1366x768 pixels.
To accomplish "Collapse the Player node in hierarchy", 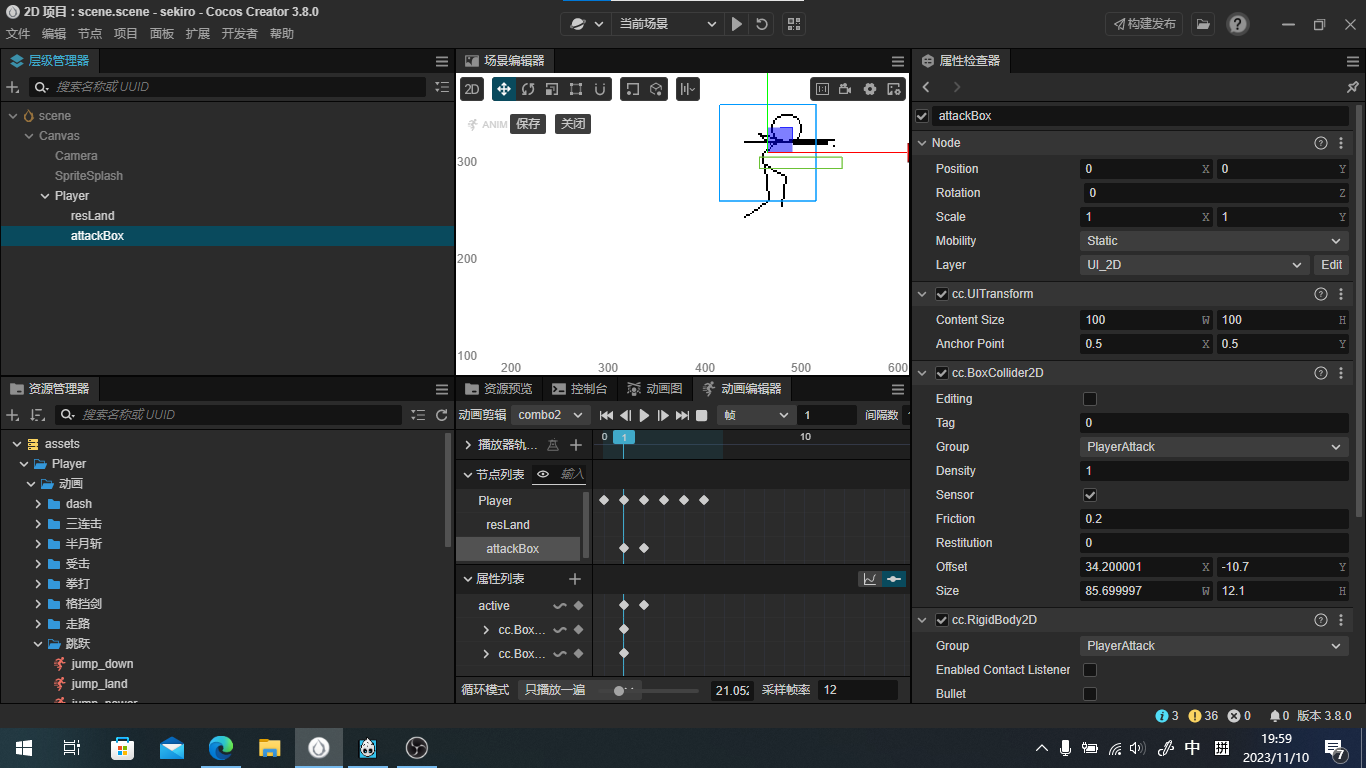I will 45,196.
